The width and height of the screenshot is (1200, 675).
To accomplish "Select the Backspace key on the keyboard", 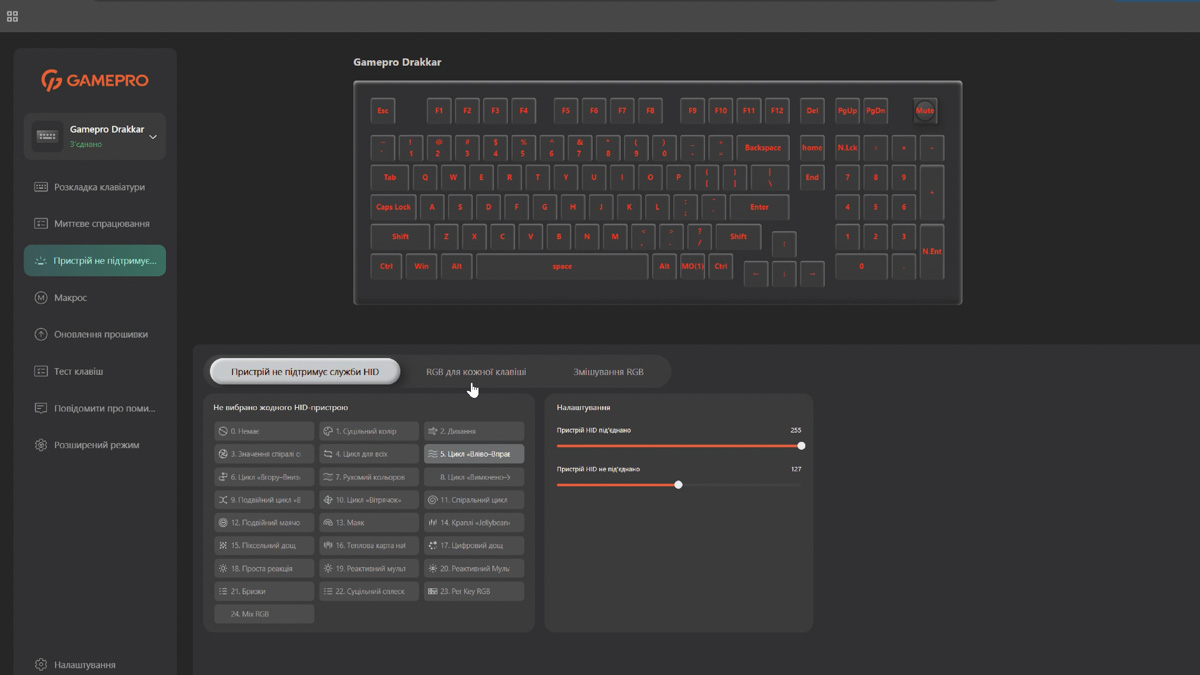I will point(763,148).
